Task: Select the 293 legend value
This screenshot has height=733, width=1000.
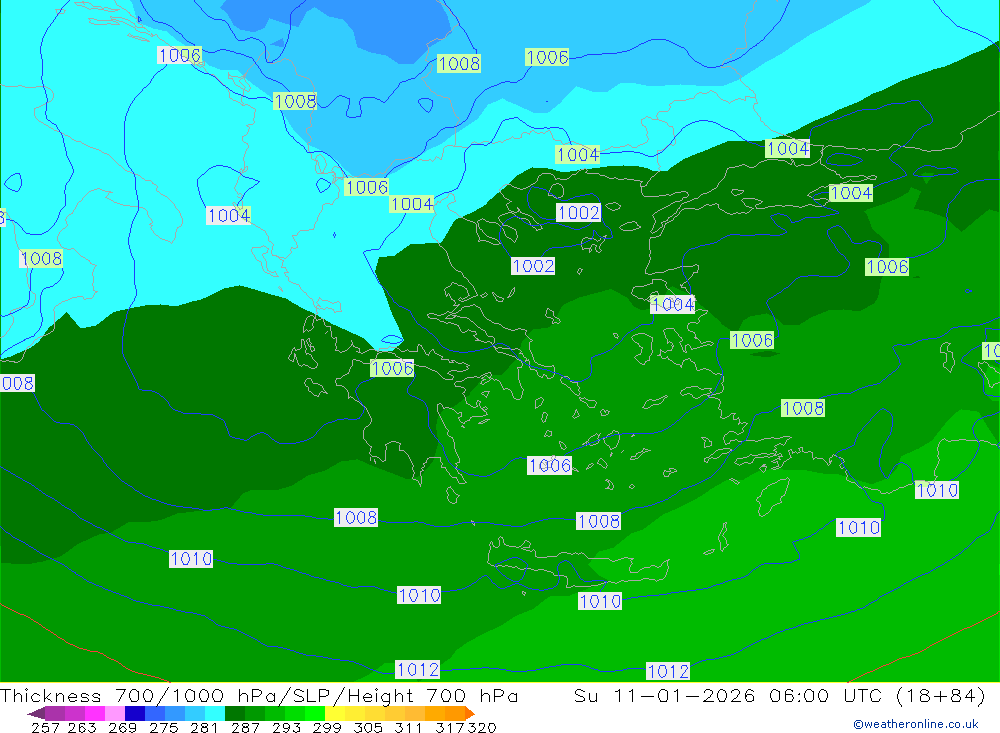Action: [x=286, y=727]
